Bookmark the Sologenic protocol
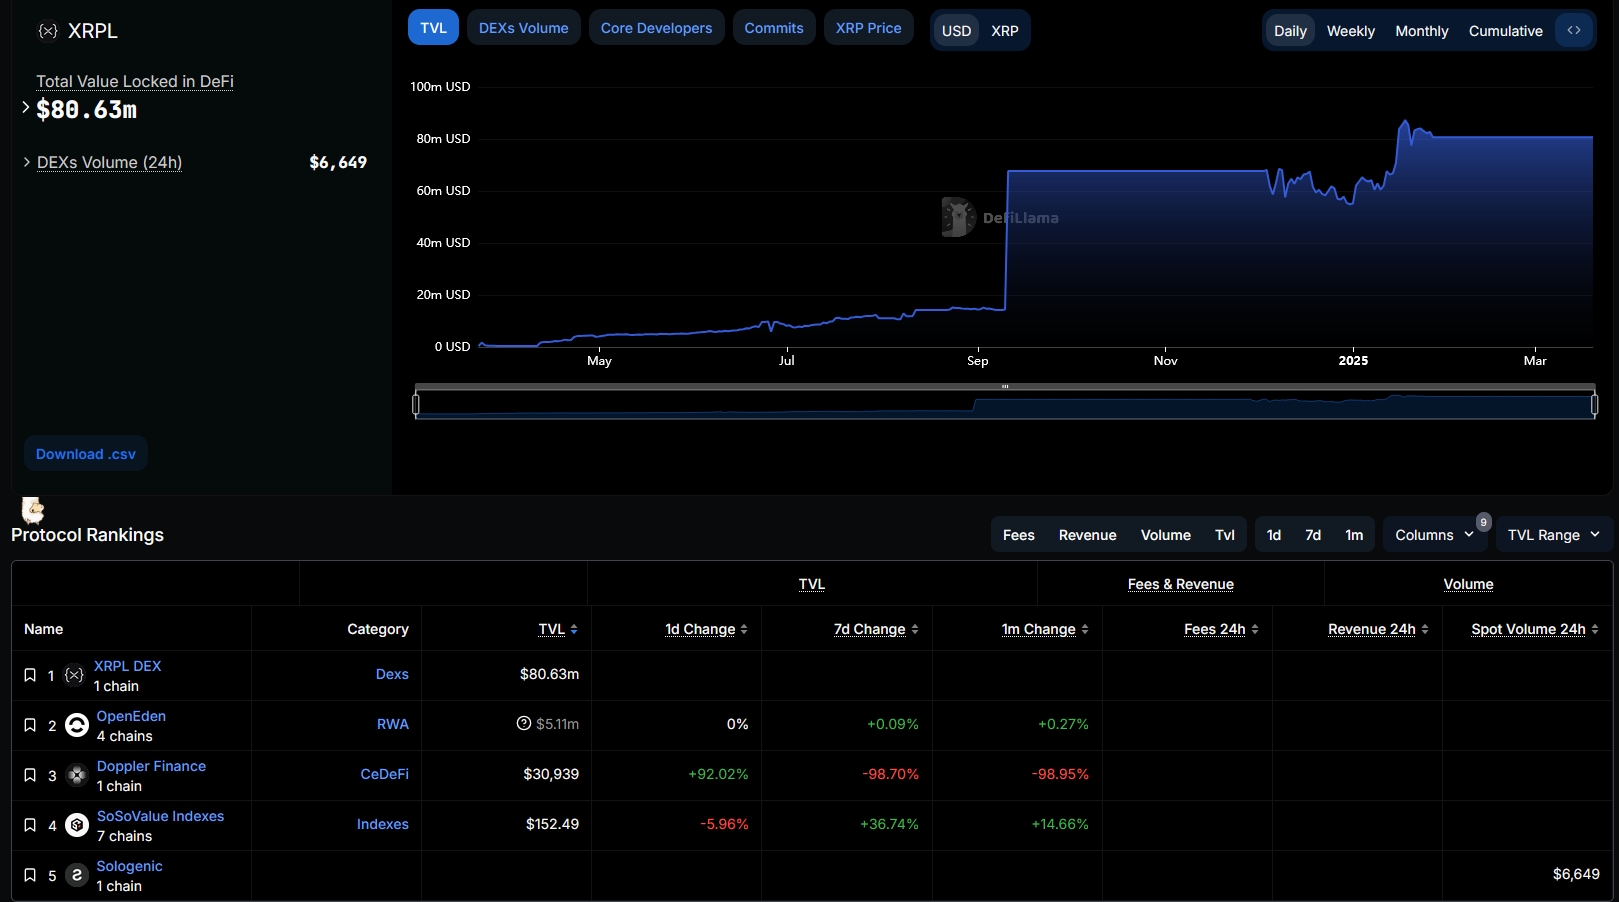The width and height of the screenshot is (1619, 902). point(30,875)
